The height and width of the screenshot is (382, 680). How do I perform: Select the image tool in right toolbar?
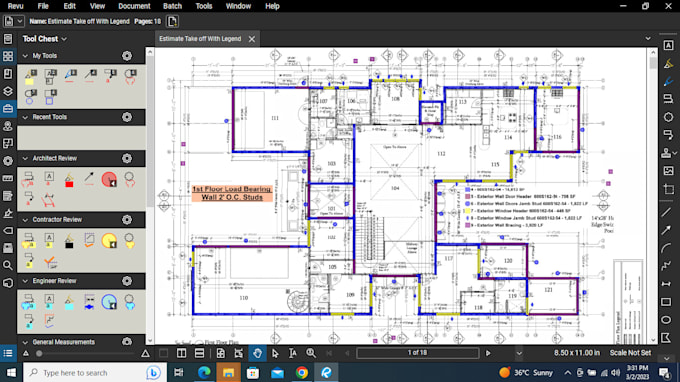tap(668, 171)
